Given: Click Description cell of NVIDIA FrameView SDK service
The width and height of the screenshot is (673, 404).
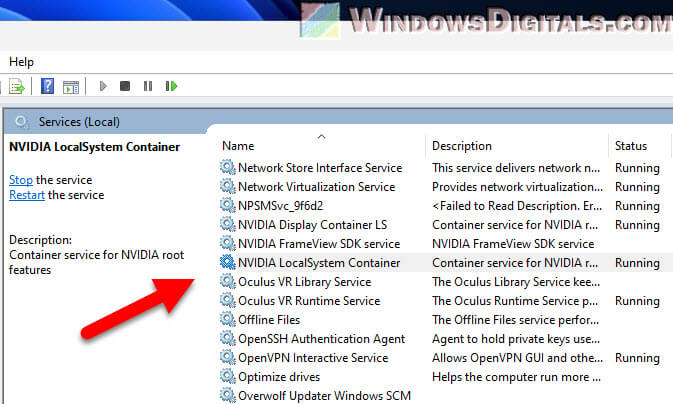Looking at the screenshot, I should 513,244.
